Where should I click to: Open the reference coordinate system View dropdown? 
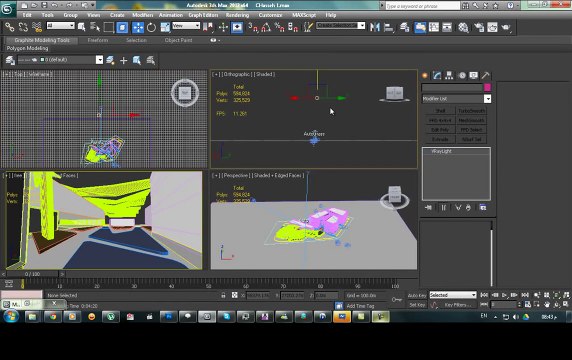tap(186, 26)
